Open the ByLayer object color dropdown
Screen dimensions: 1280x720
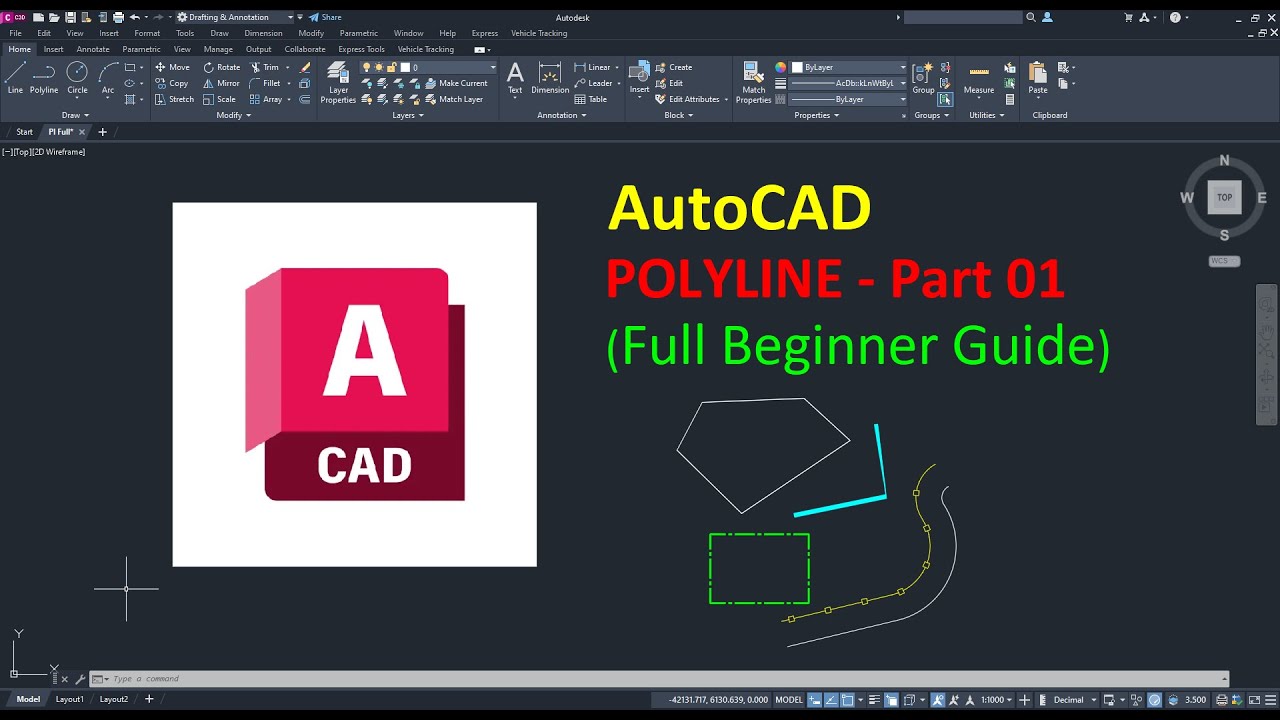848,67
